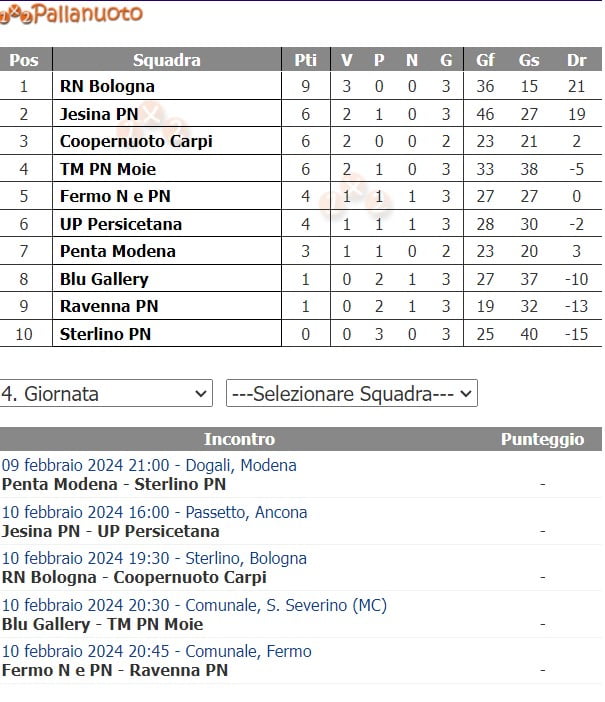Click the Dr goal difference header

click(576, 60)
